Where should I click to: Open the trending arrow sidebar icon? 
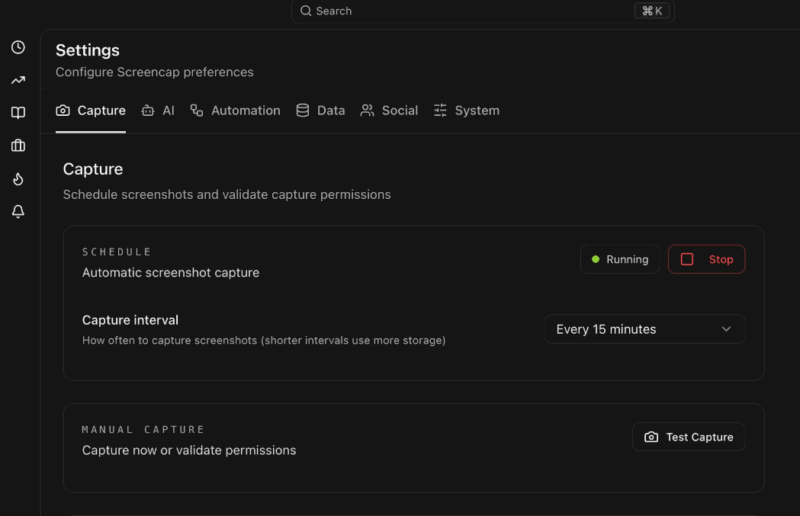point(18,80)
